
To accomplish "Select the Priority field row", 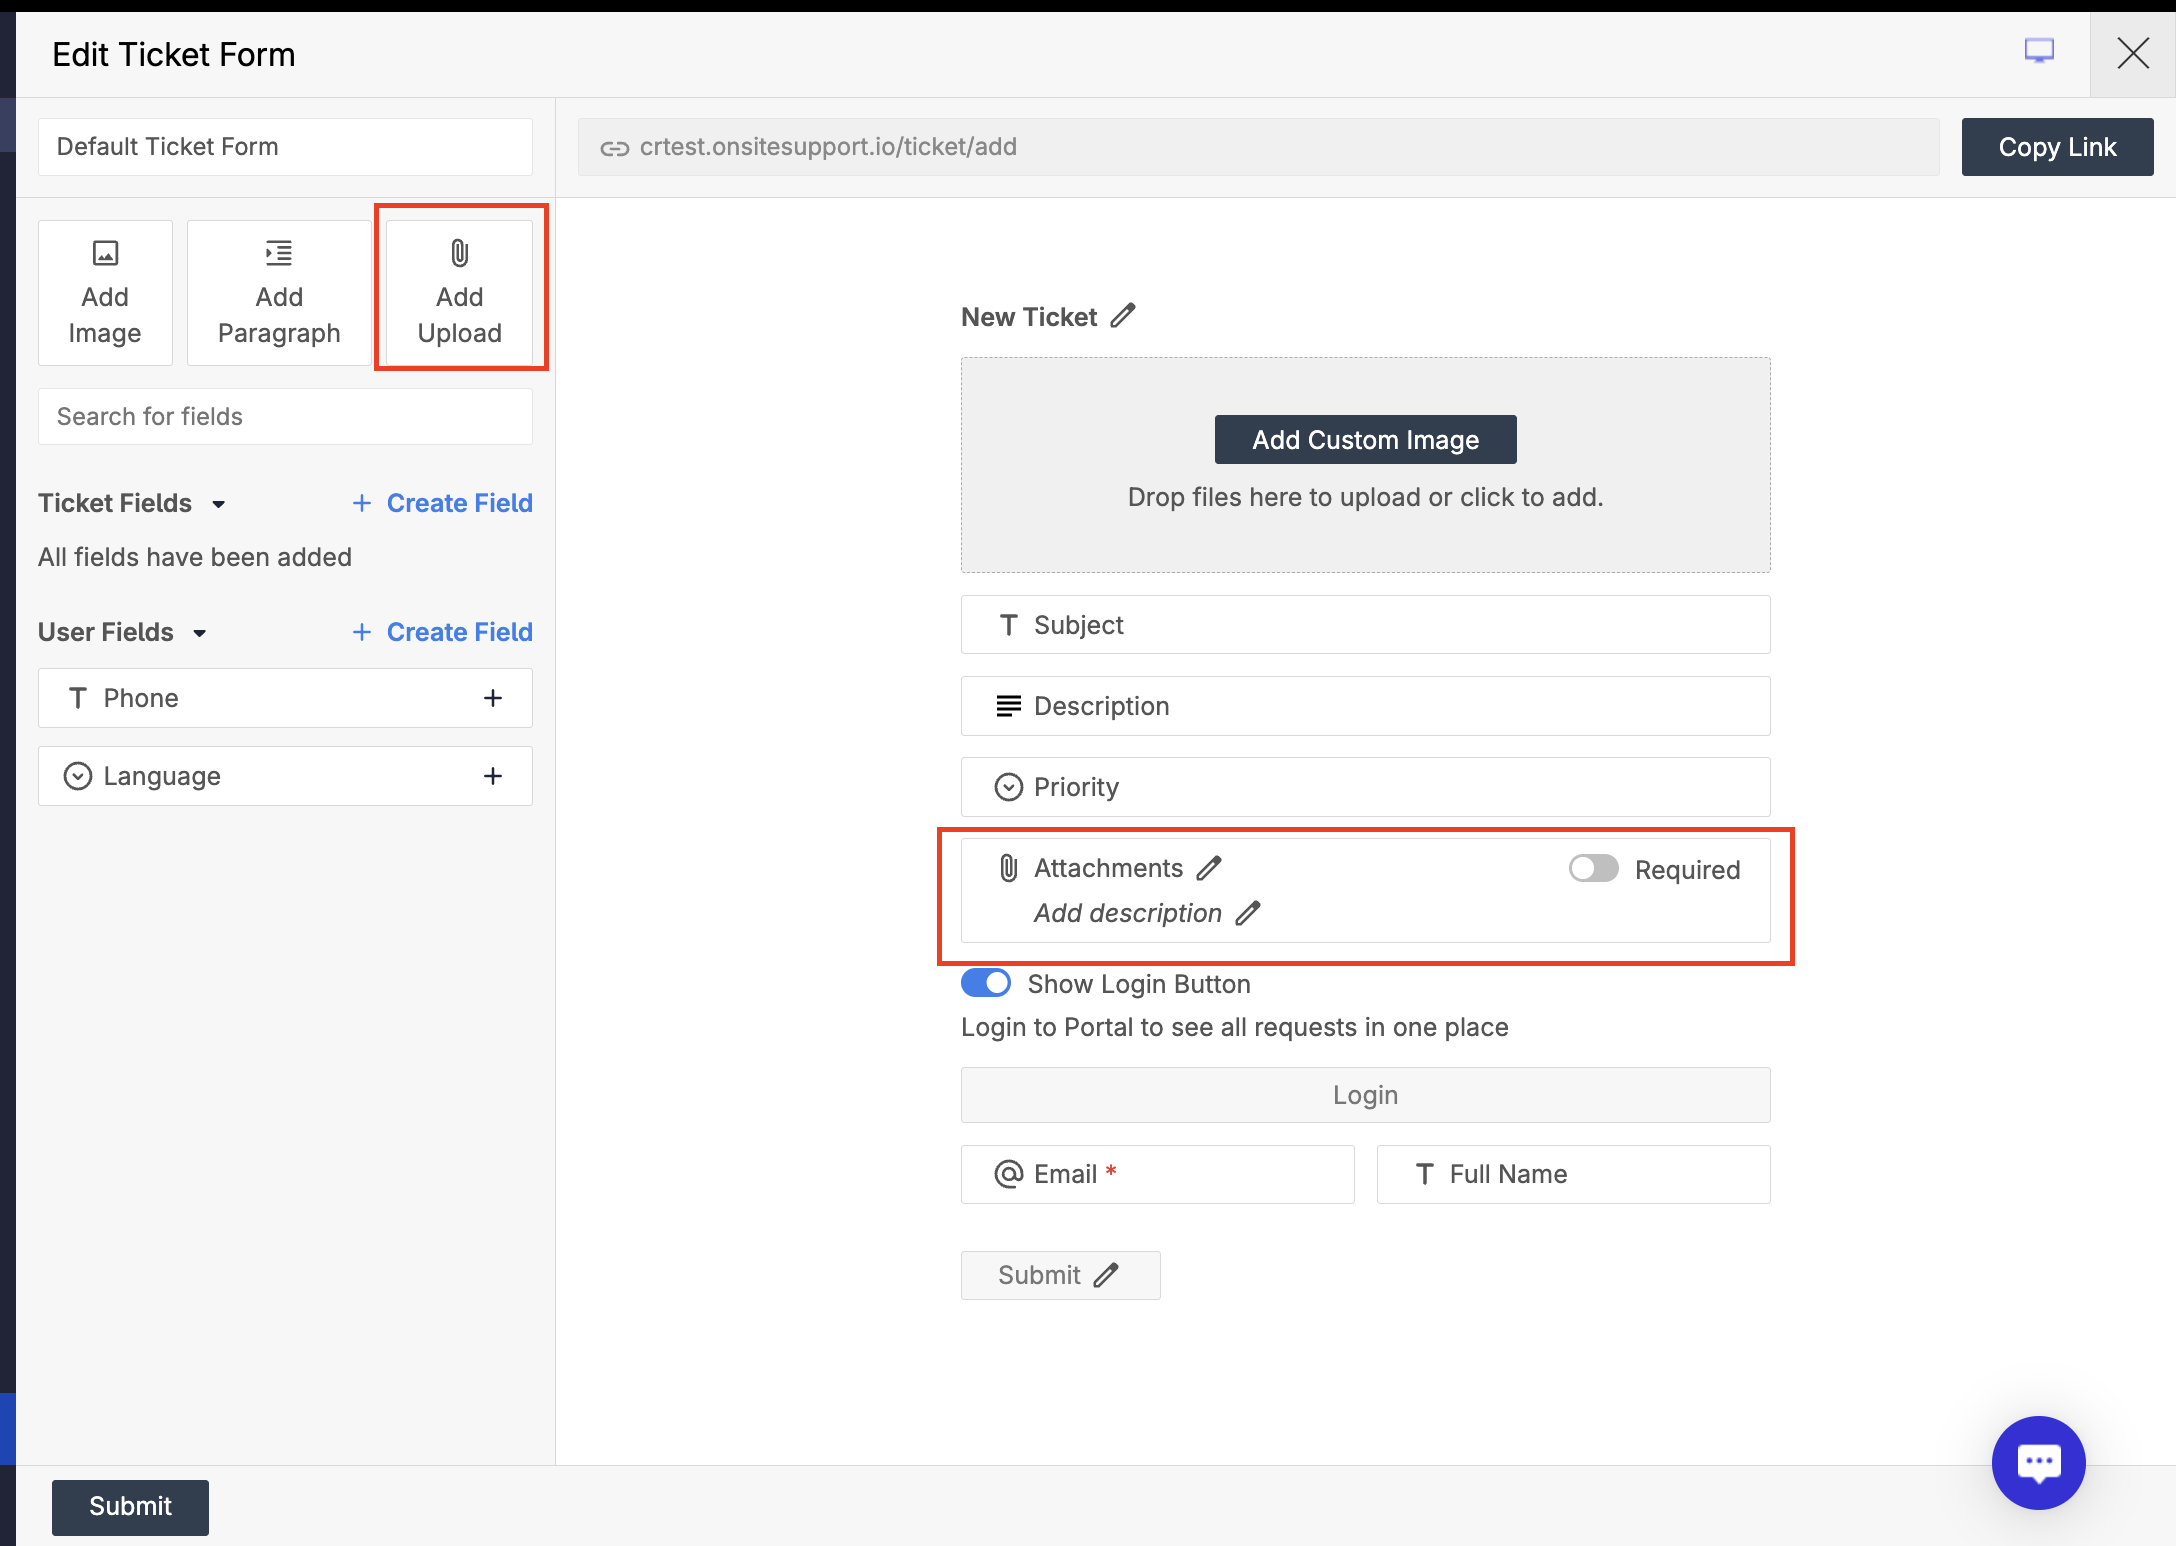I will (x=1365, y=787).
